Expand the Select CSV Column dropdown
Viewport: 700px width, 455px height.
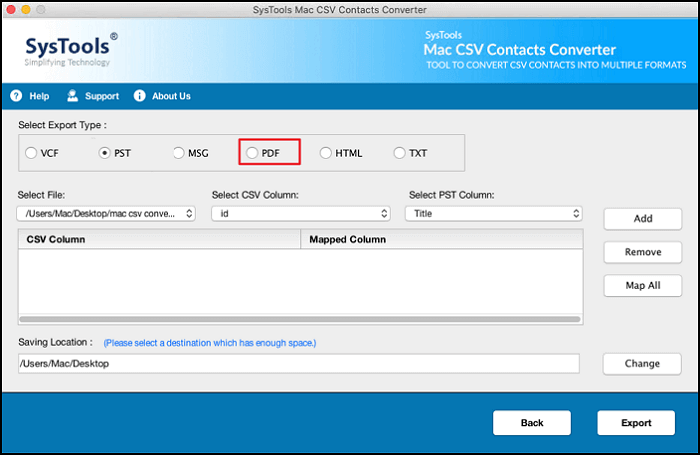coord(300,213)
